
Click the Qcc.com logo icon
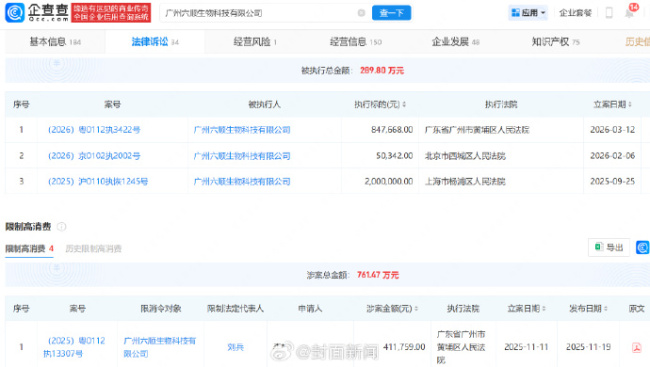tap(15, 12)
